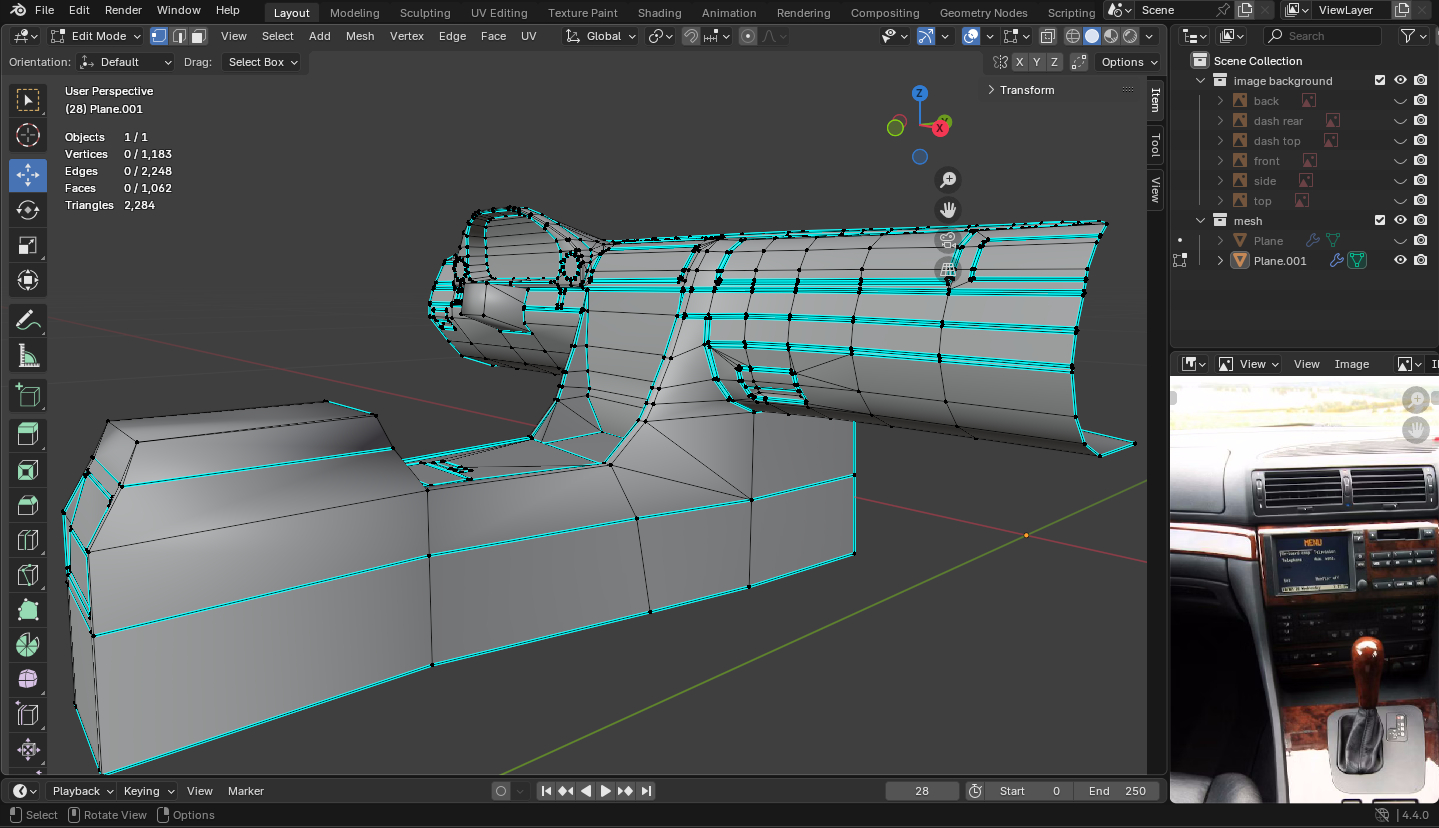Pick the Extrude Region tool

(x=28, y=433)
